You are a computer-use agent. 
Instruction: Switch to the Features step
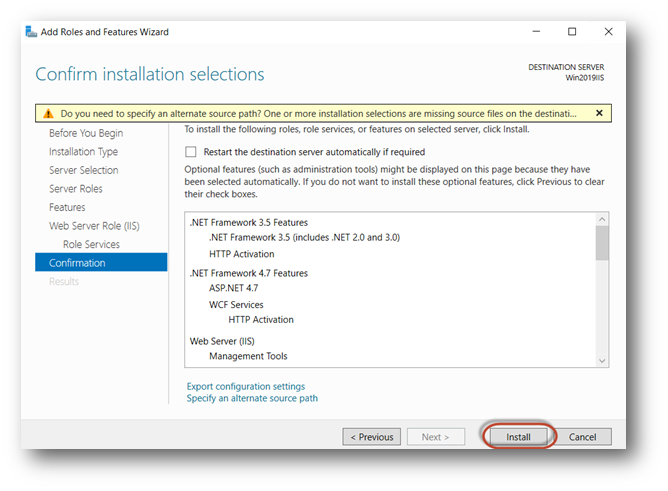click(67, 207)
